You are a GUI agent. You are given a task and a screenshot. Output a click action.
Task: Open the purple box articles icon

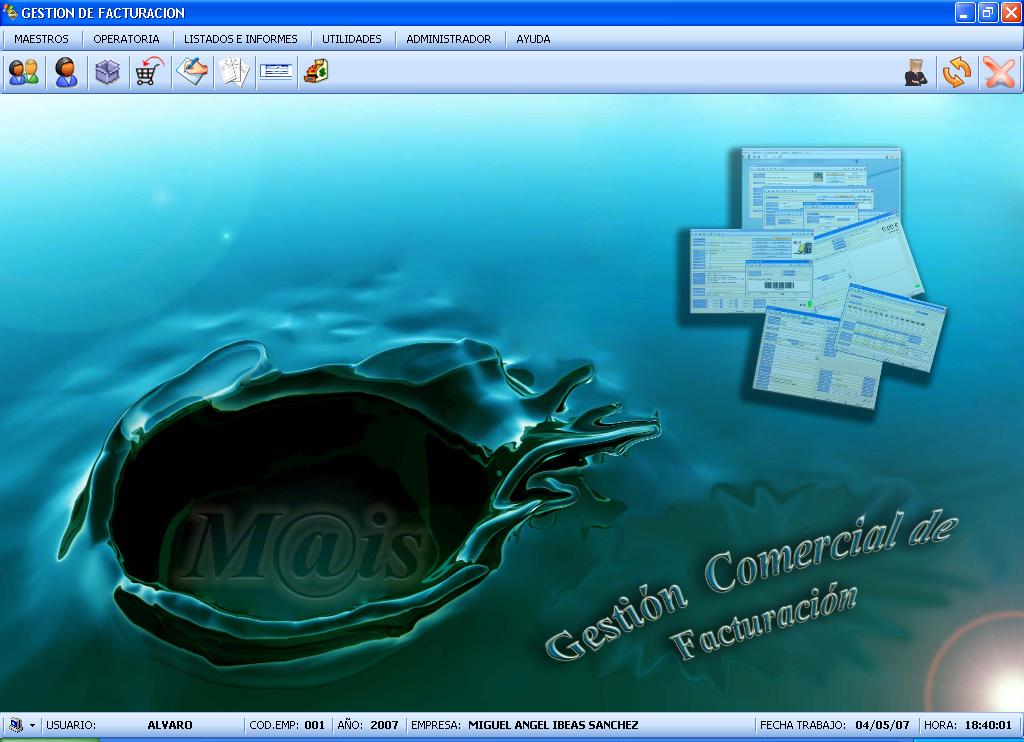(108, 73)
